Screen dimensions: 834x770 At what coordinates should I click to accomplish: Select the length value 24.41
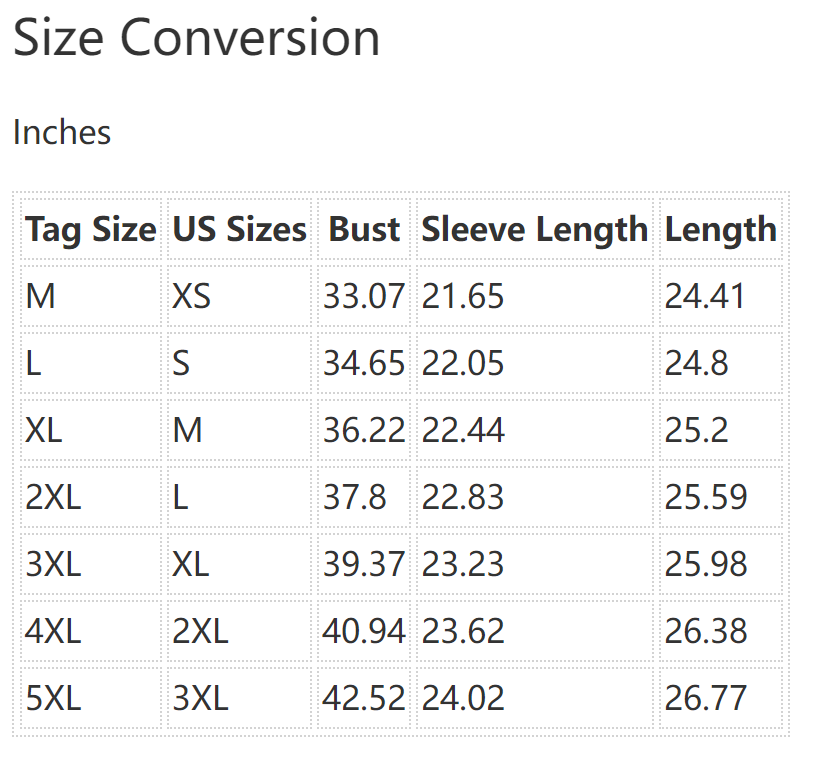705,296
